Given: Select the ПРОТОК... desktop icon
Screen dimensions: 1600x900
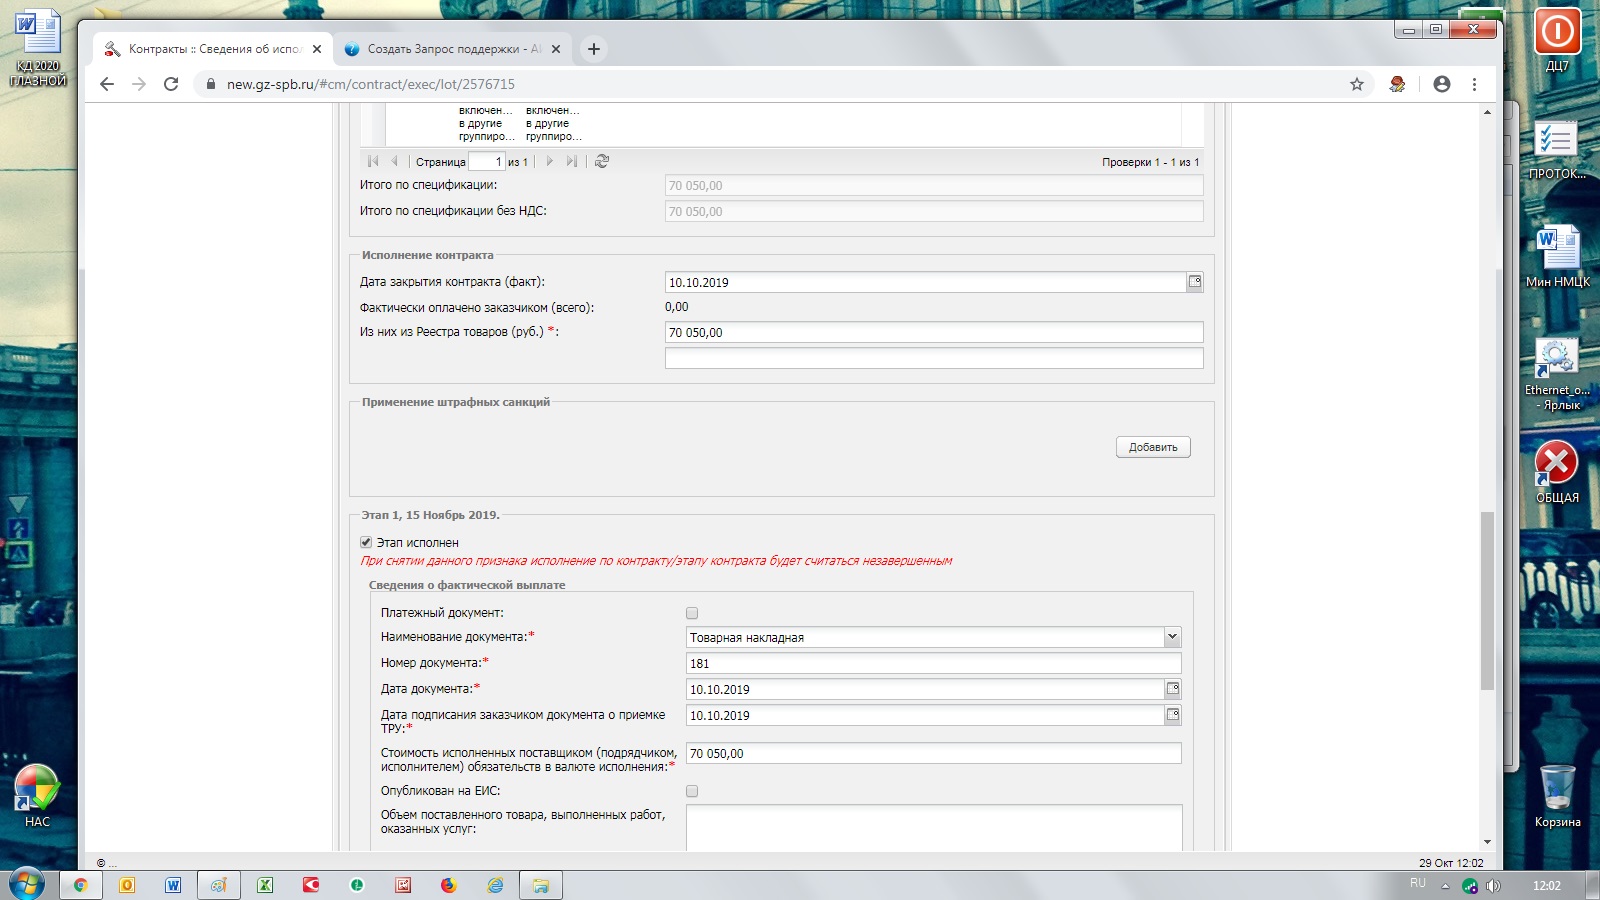Looking at the screenshot, I should [1557, 148].
